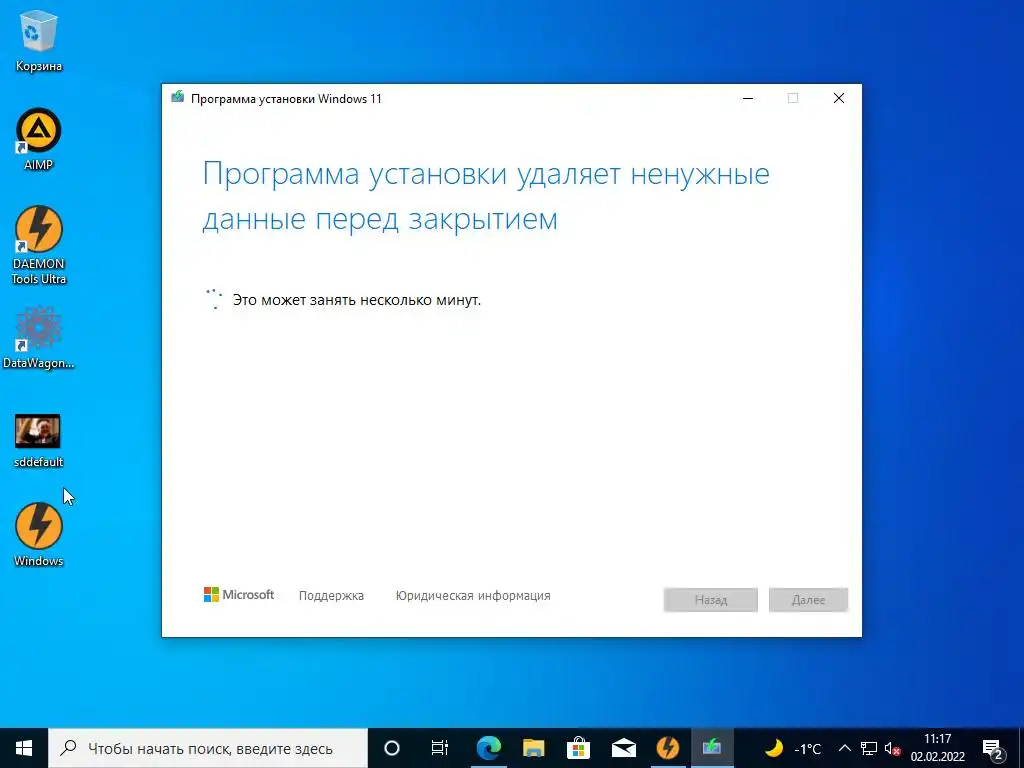Open File Explorer from the taskbar
This screenshot has width=1024, height=768.
(x=534, y=748)
